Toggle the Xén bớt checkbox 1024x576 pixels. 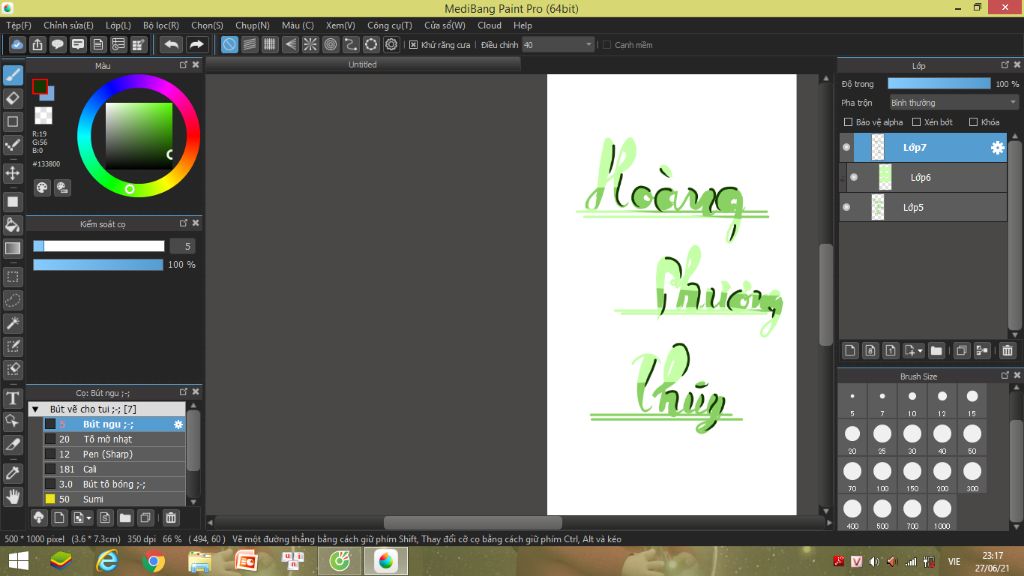pos(916,122)
